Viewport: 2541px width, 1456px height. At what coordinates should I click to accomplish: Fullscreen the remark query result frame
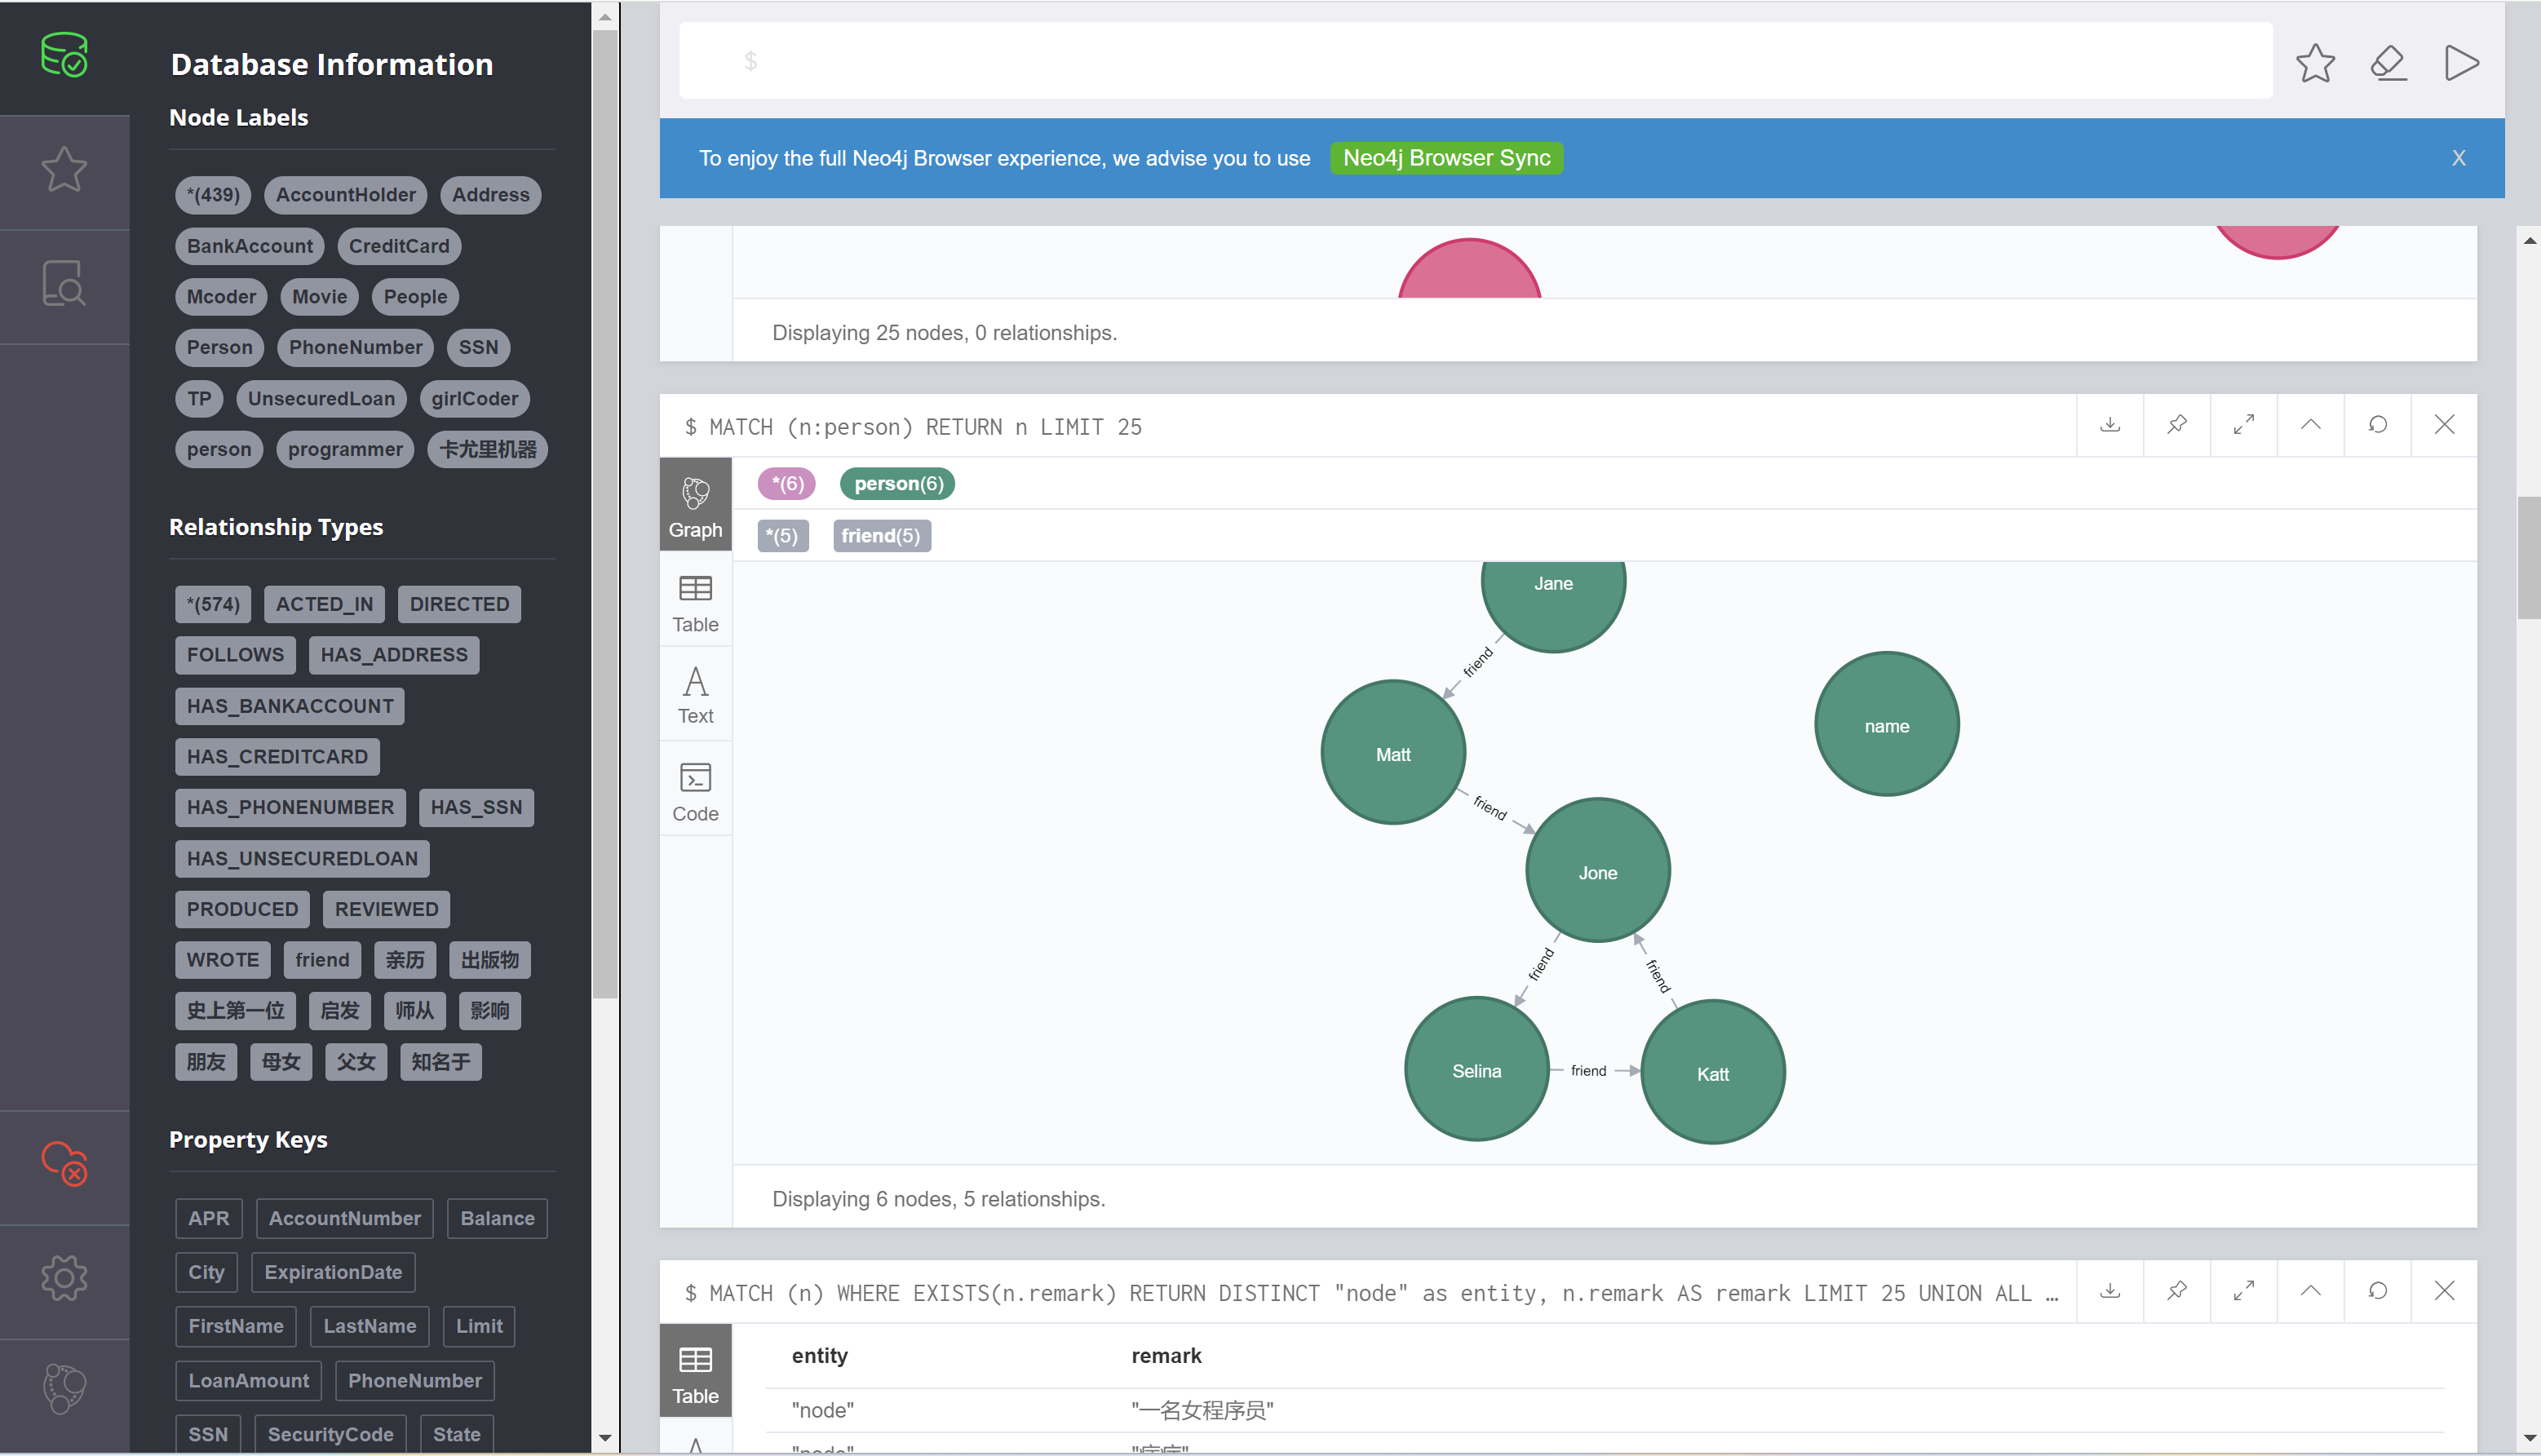click(x=2244, y=1291)
